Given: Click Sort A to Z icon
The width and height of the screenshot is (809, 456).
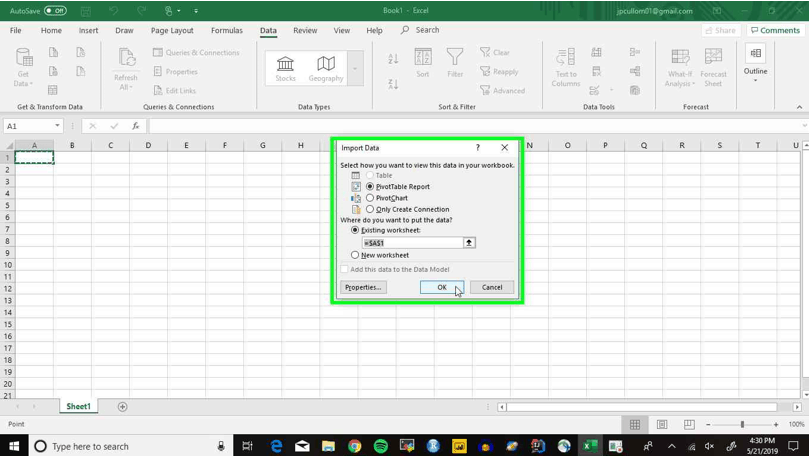Looking at the screenshot, I should tap(393, 58).
